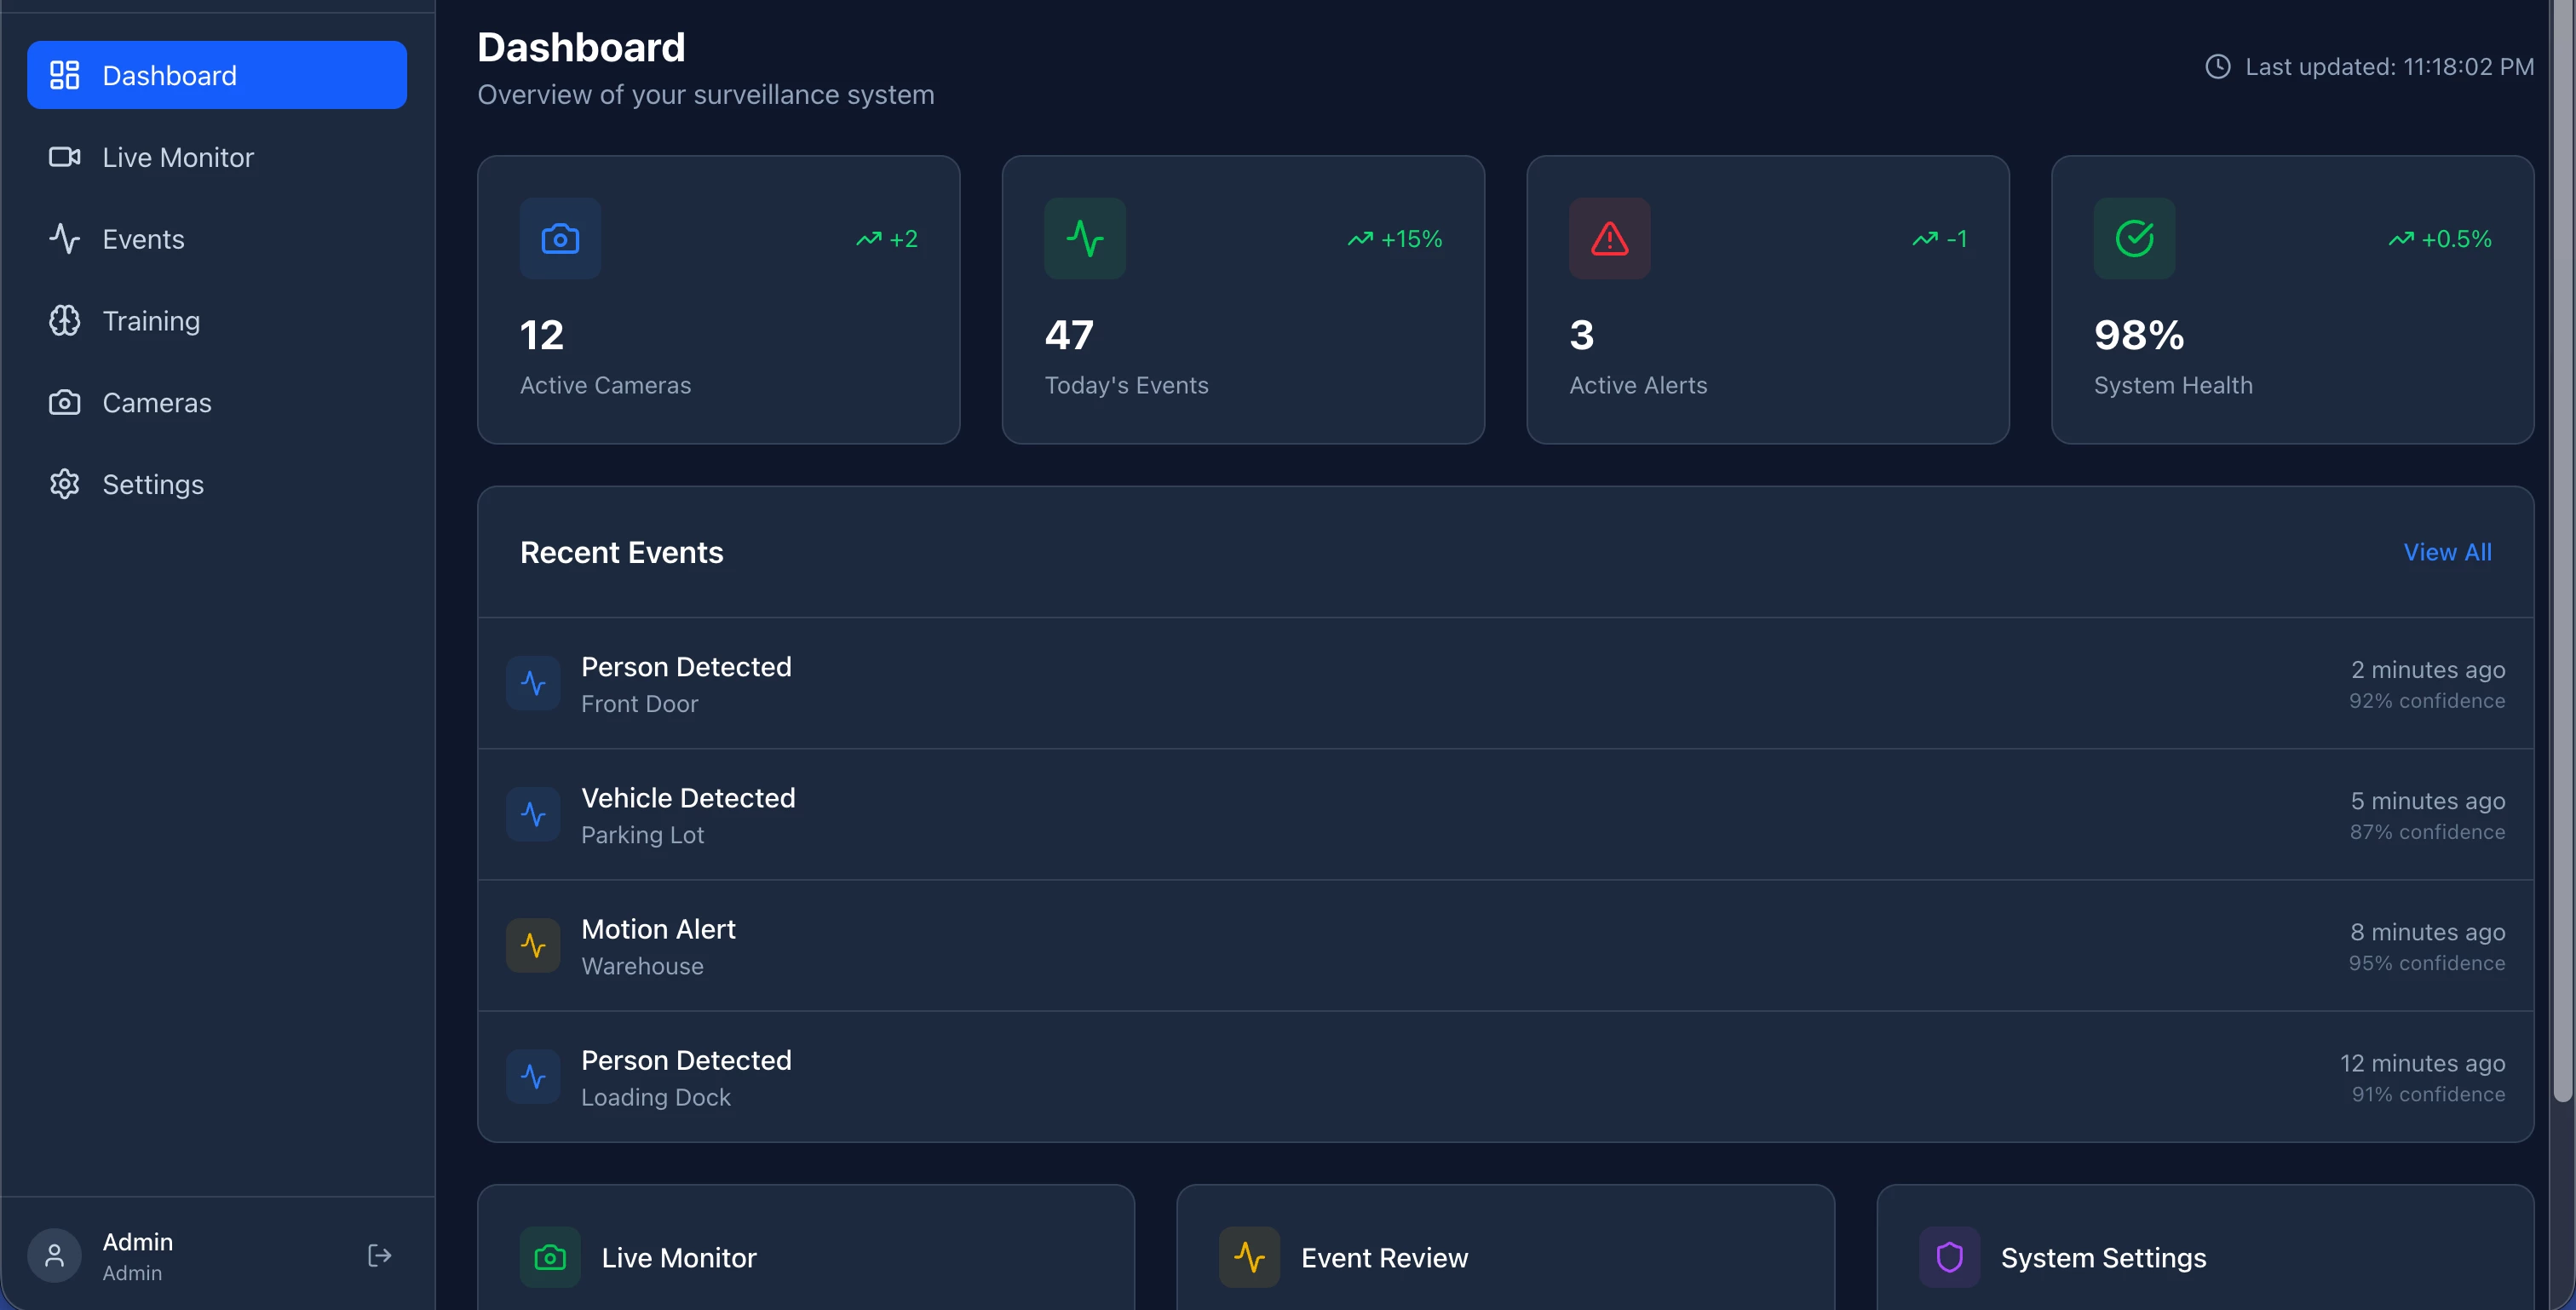
Task: Click the camera icon in Active Cameras card
Action: 560,239
